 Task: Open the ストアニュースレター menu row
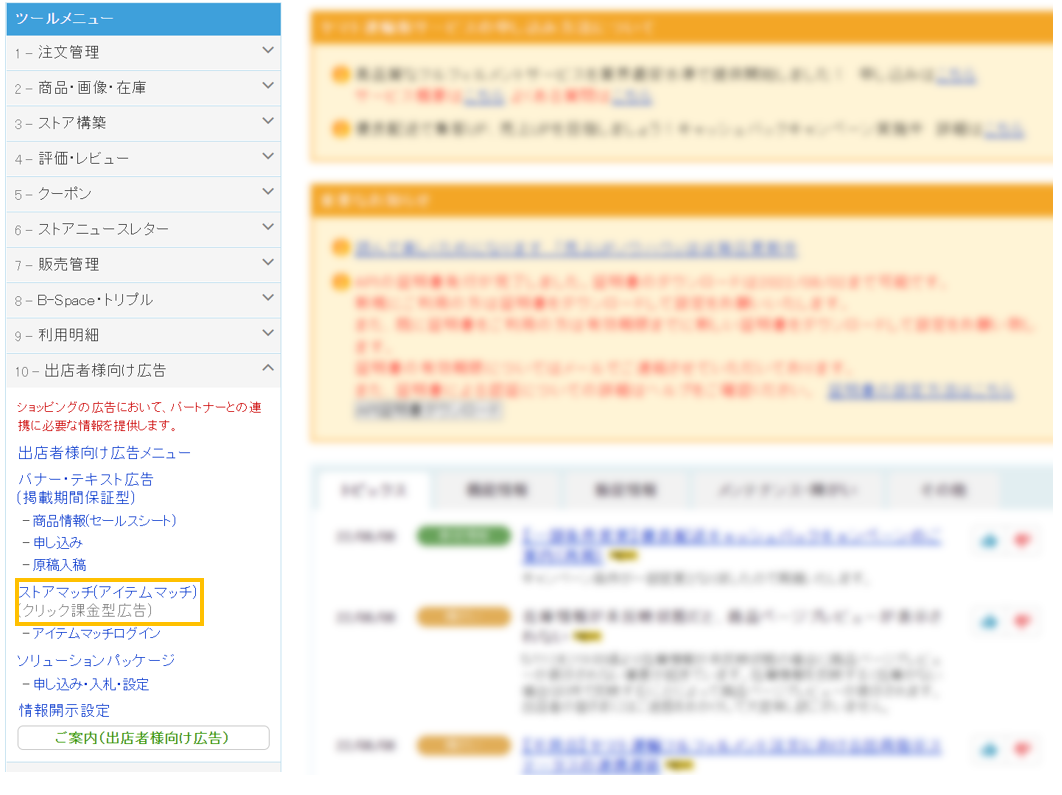[144, 229]
